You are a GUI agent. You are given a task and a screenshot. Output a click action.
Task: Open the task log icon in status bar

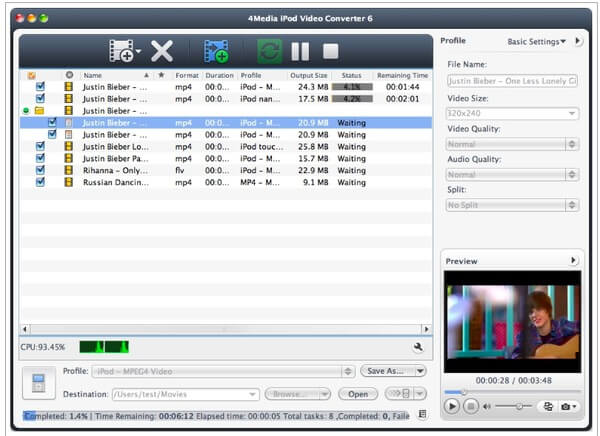(422, 414)
